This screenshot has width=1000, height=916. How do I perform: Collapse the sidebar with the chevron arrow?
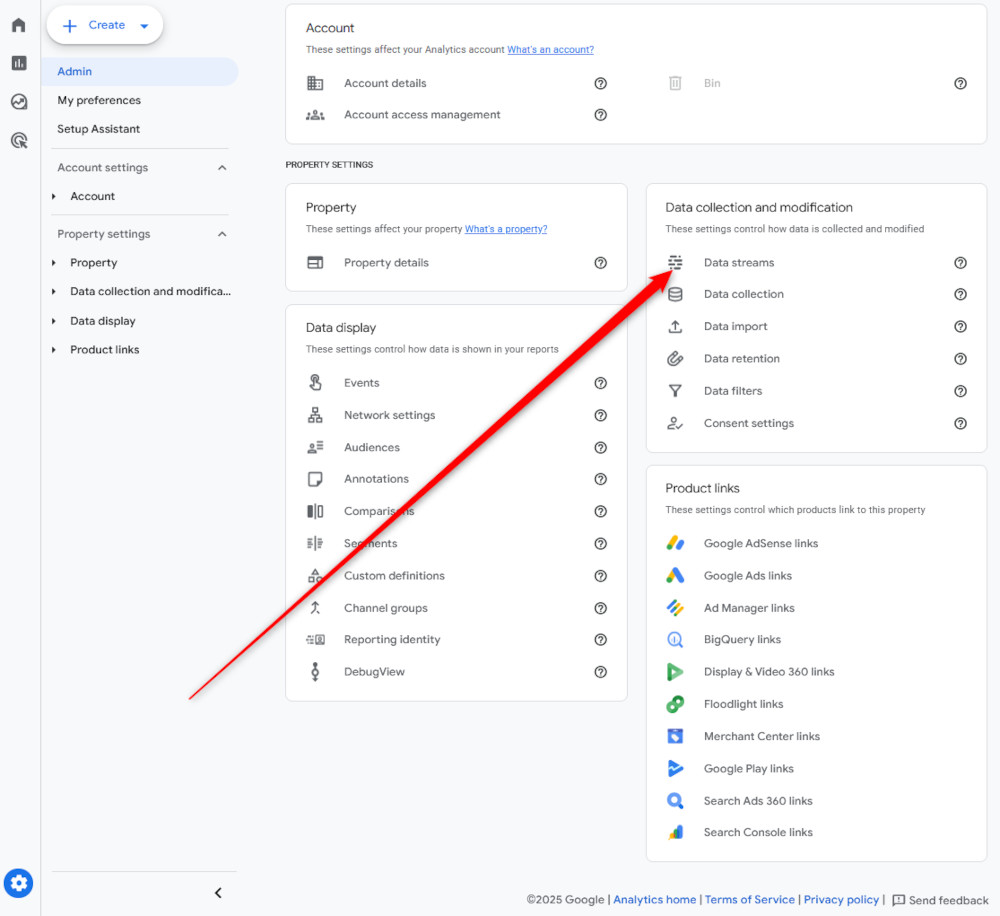[x=218, y=892]
